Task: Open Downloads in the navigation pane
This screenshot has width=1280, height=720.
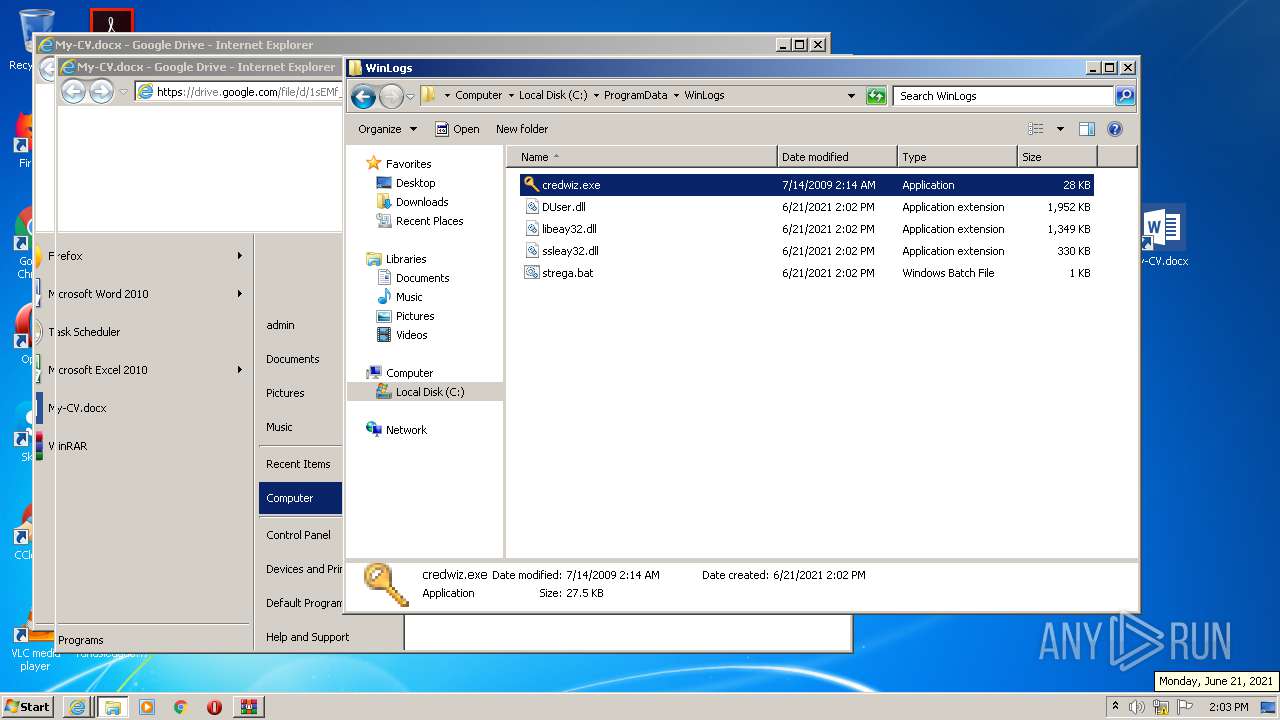Action: point(421,202)
